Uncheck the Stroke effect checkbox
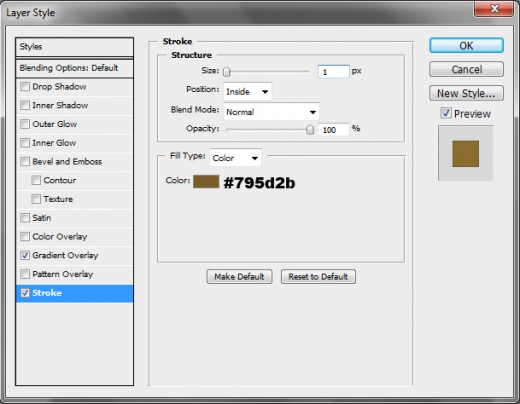The height and width of the screenshot is (404, 520). point(25,293)
